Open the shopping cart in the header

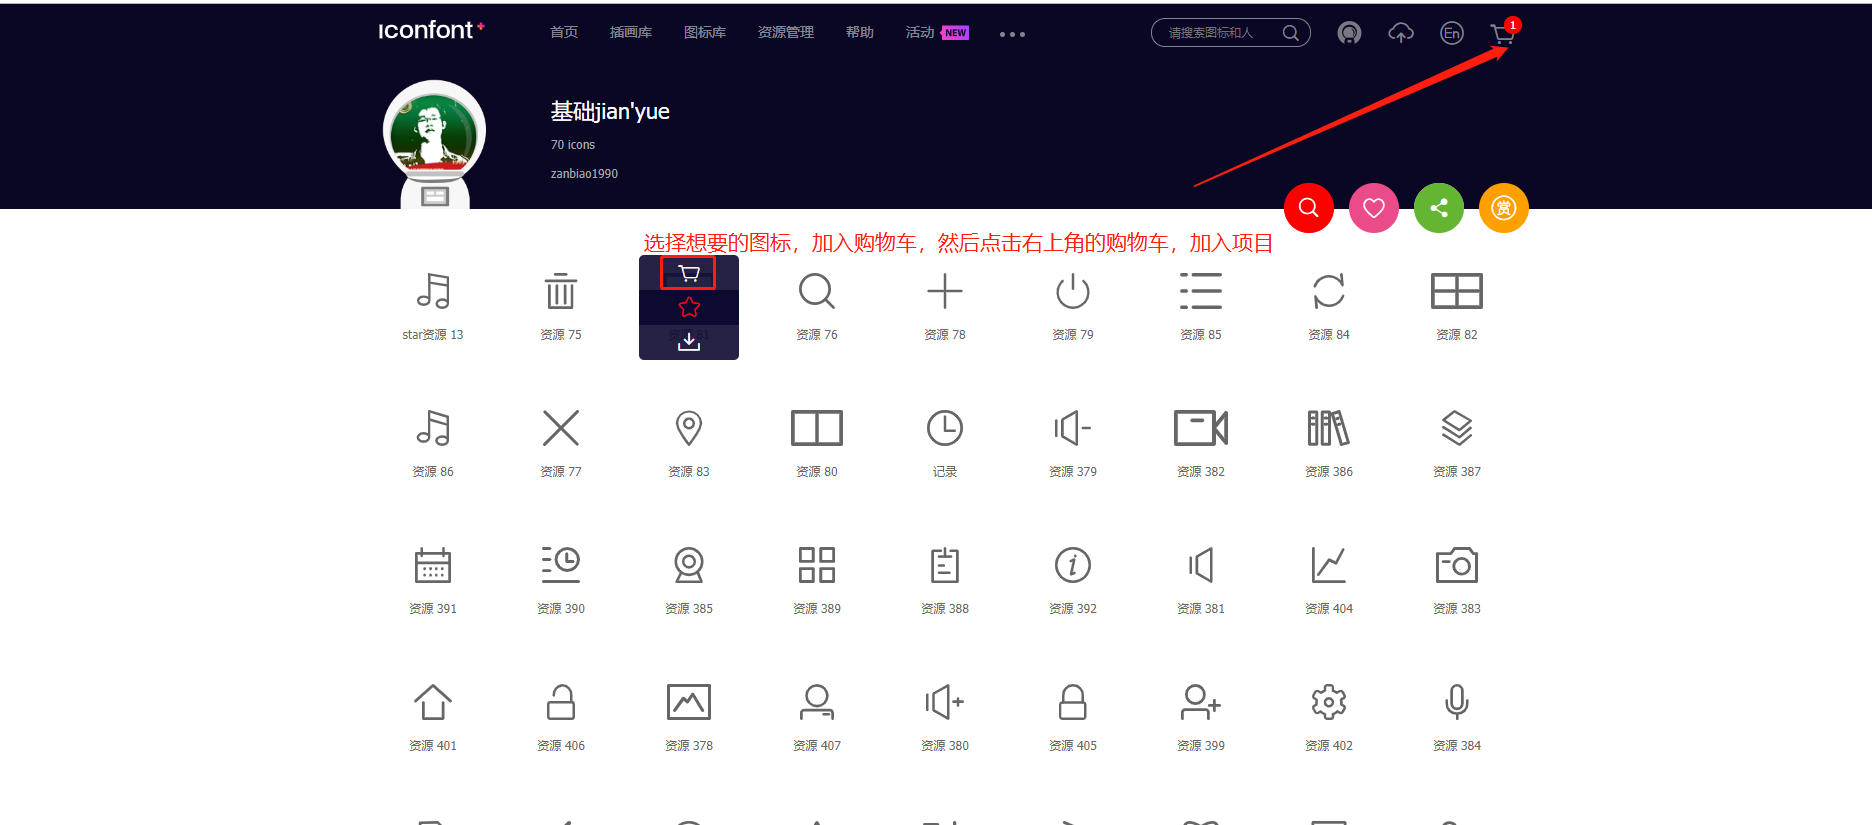click(x=1502, y=34)
